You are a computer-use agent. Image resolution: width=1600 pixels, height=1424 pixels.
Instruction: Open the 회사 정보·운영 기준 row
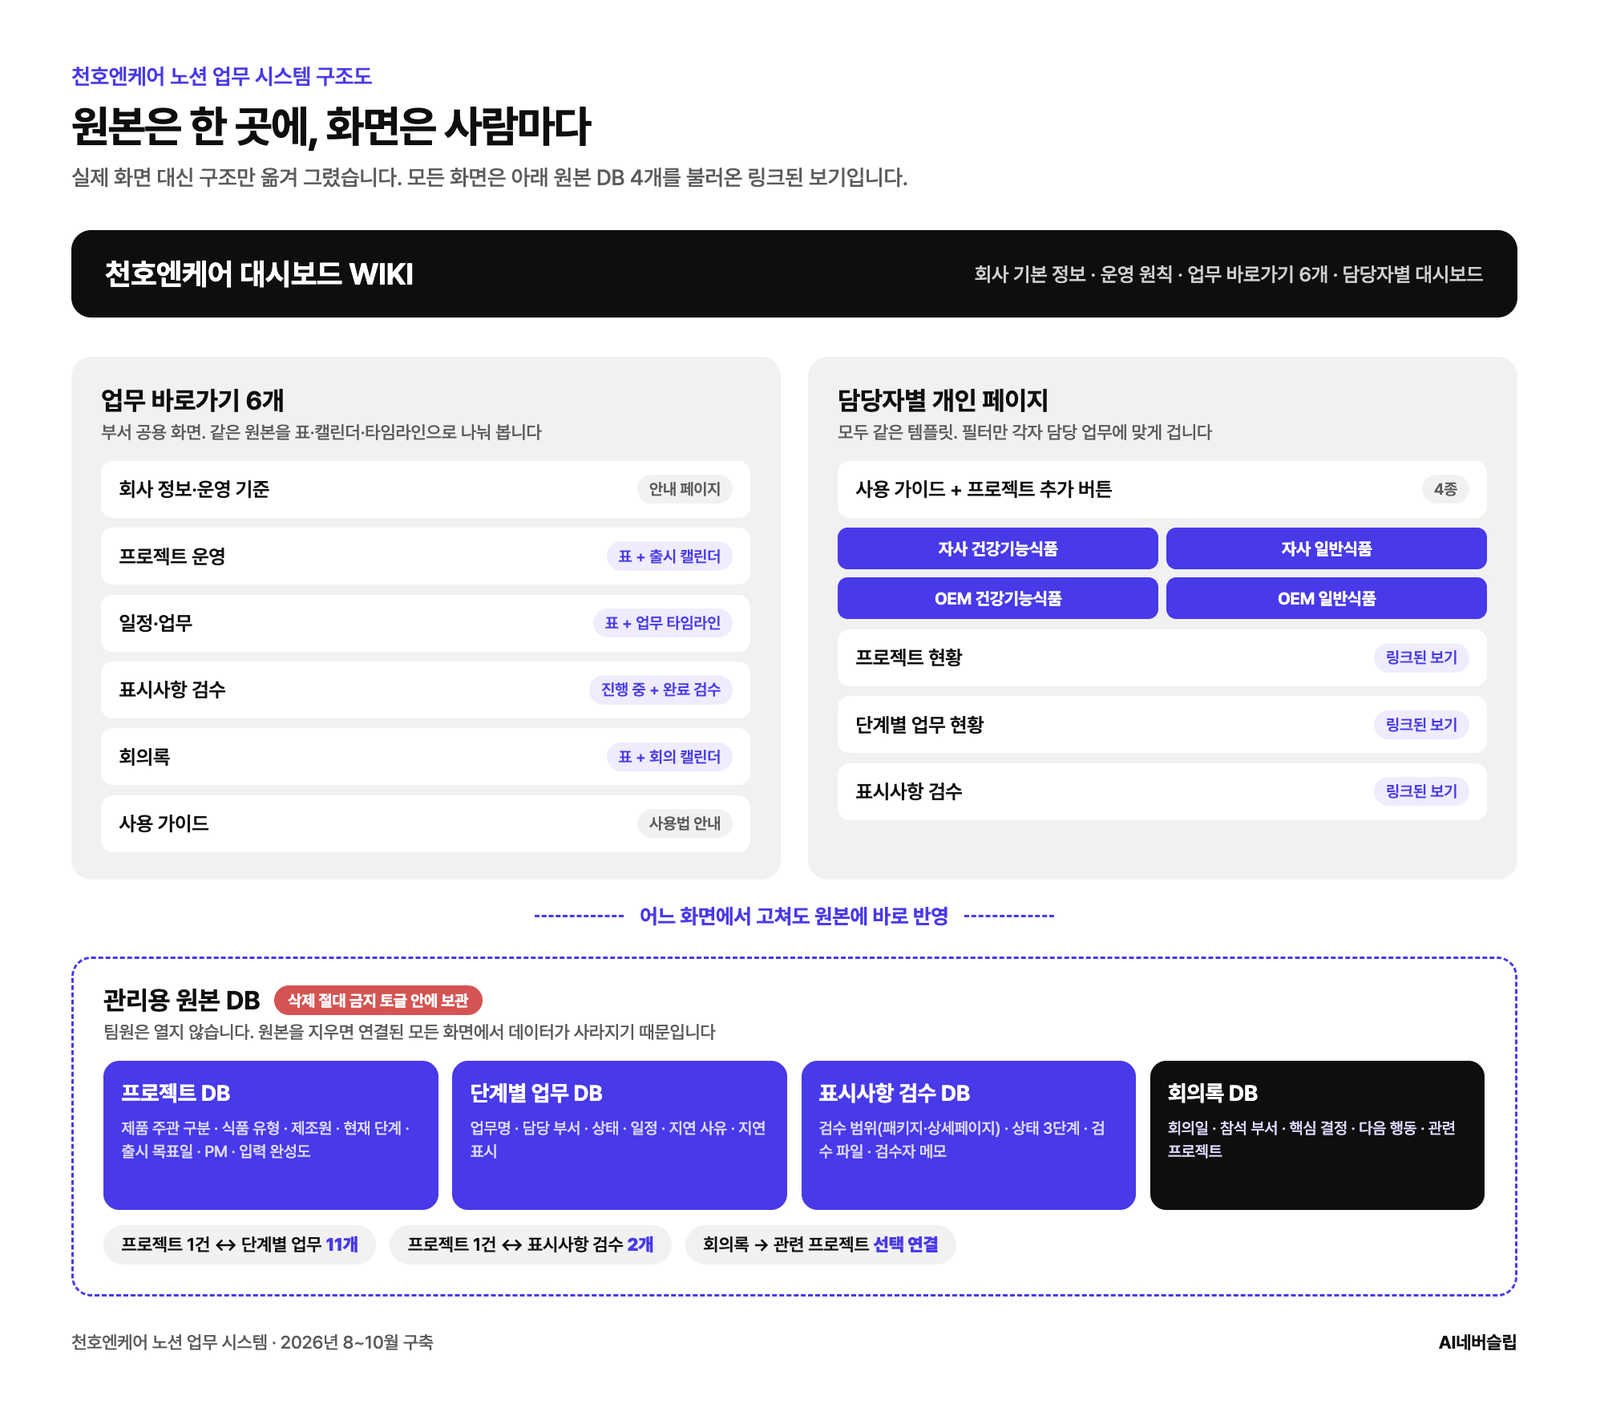[425, 489]
